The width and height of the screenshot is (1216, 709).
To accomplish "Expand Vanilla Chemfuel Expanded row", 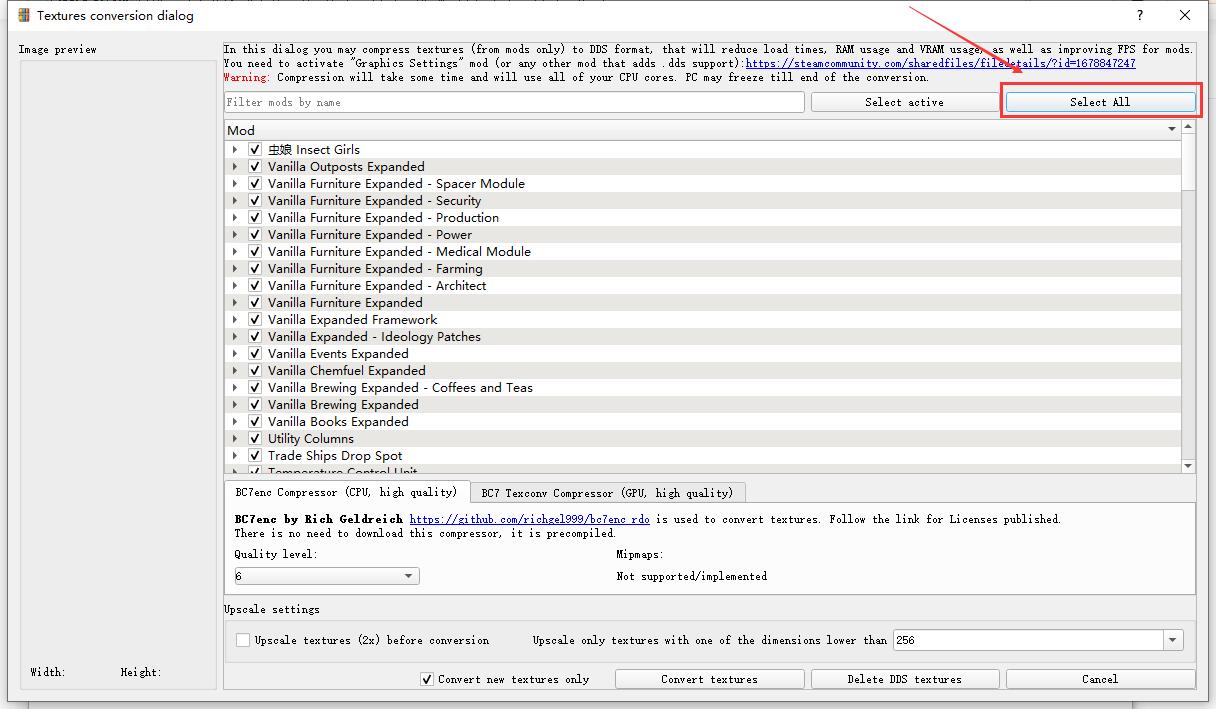I will pyautogui.click(x=235, y=371).
